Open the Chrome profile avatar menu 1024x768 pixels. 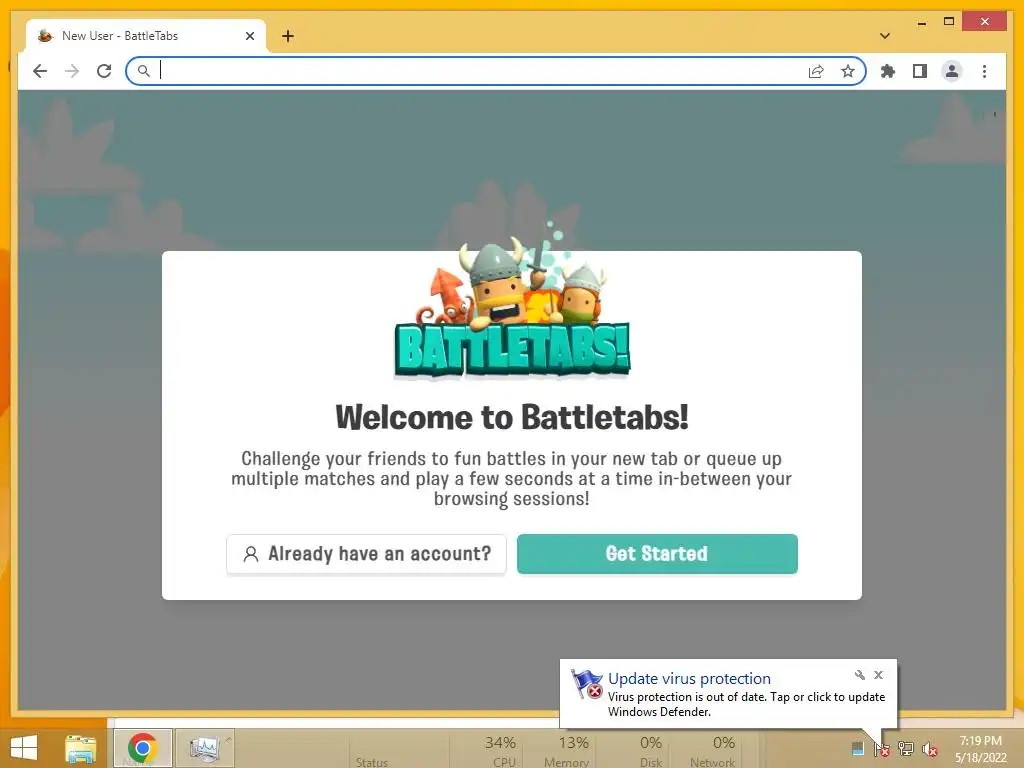click(x=952, y=71)
